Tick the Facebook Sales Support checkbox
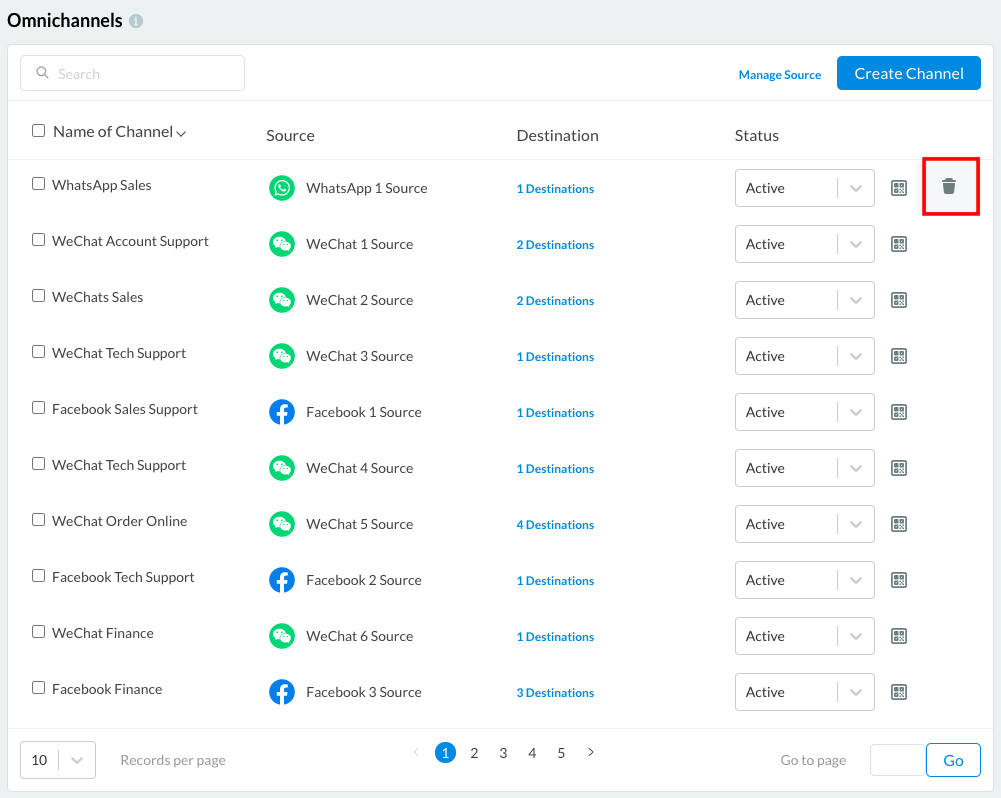1001x798 pixels. [x=38, y=408]
